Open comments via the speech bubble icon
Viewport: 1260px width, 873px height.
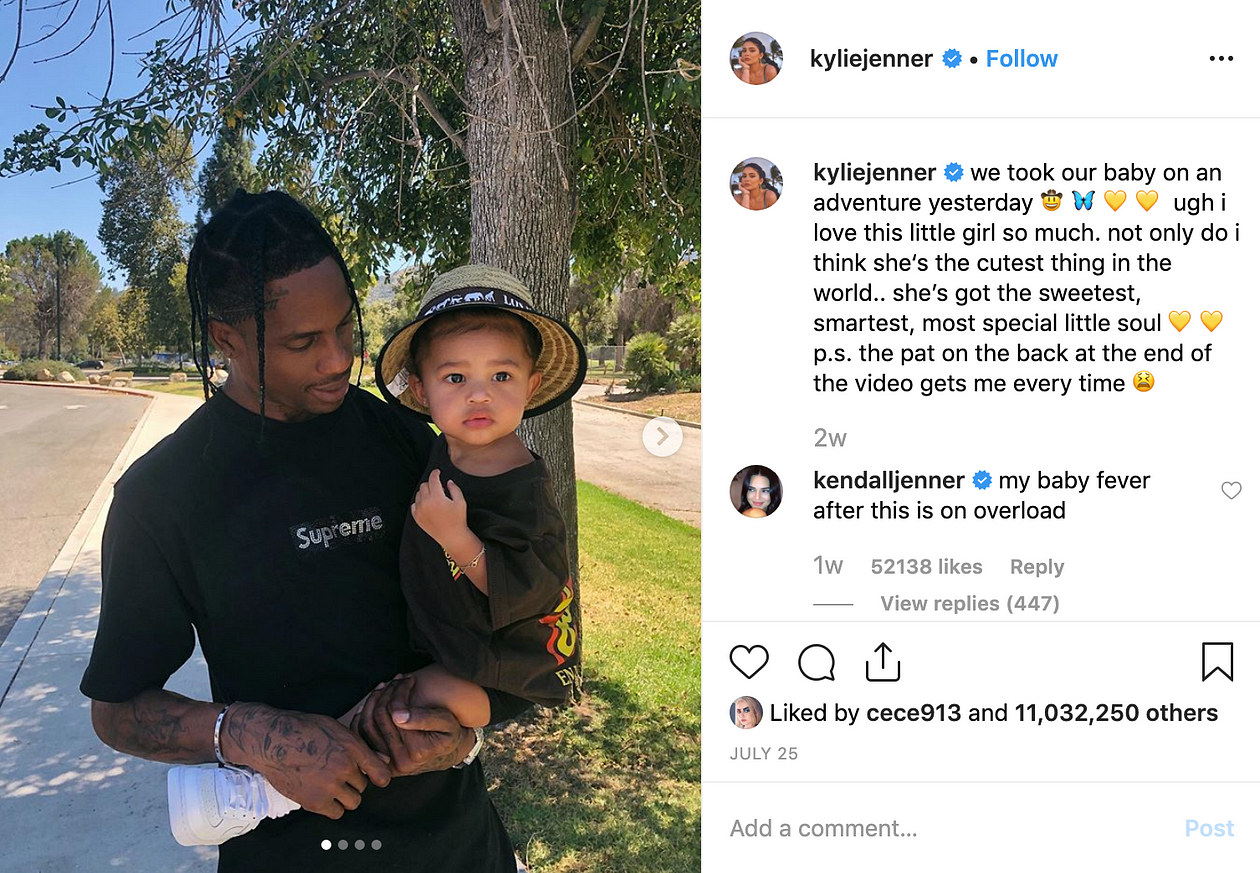click(x=816, y=662)
